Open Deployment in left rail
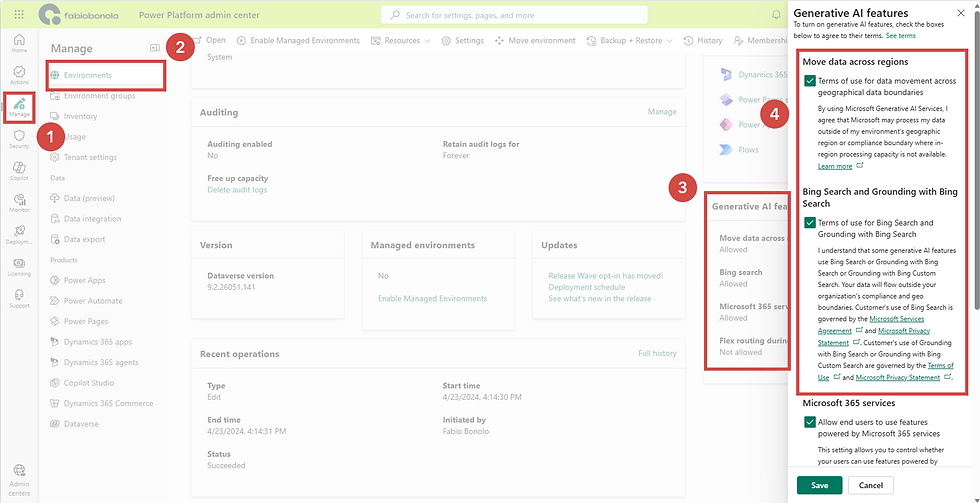Image resolution: width=980 pixels, height=503 pixels. click(x=19, y=236)
